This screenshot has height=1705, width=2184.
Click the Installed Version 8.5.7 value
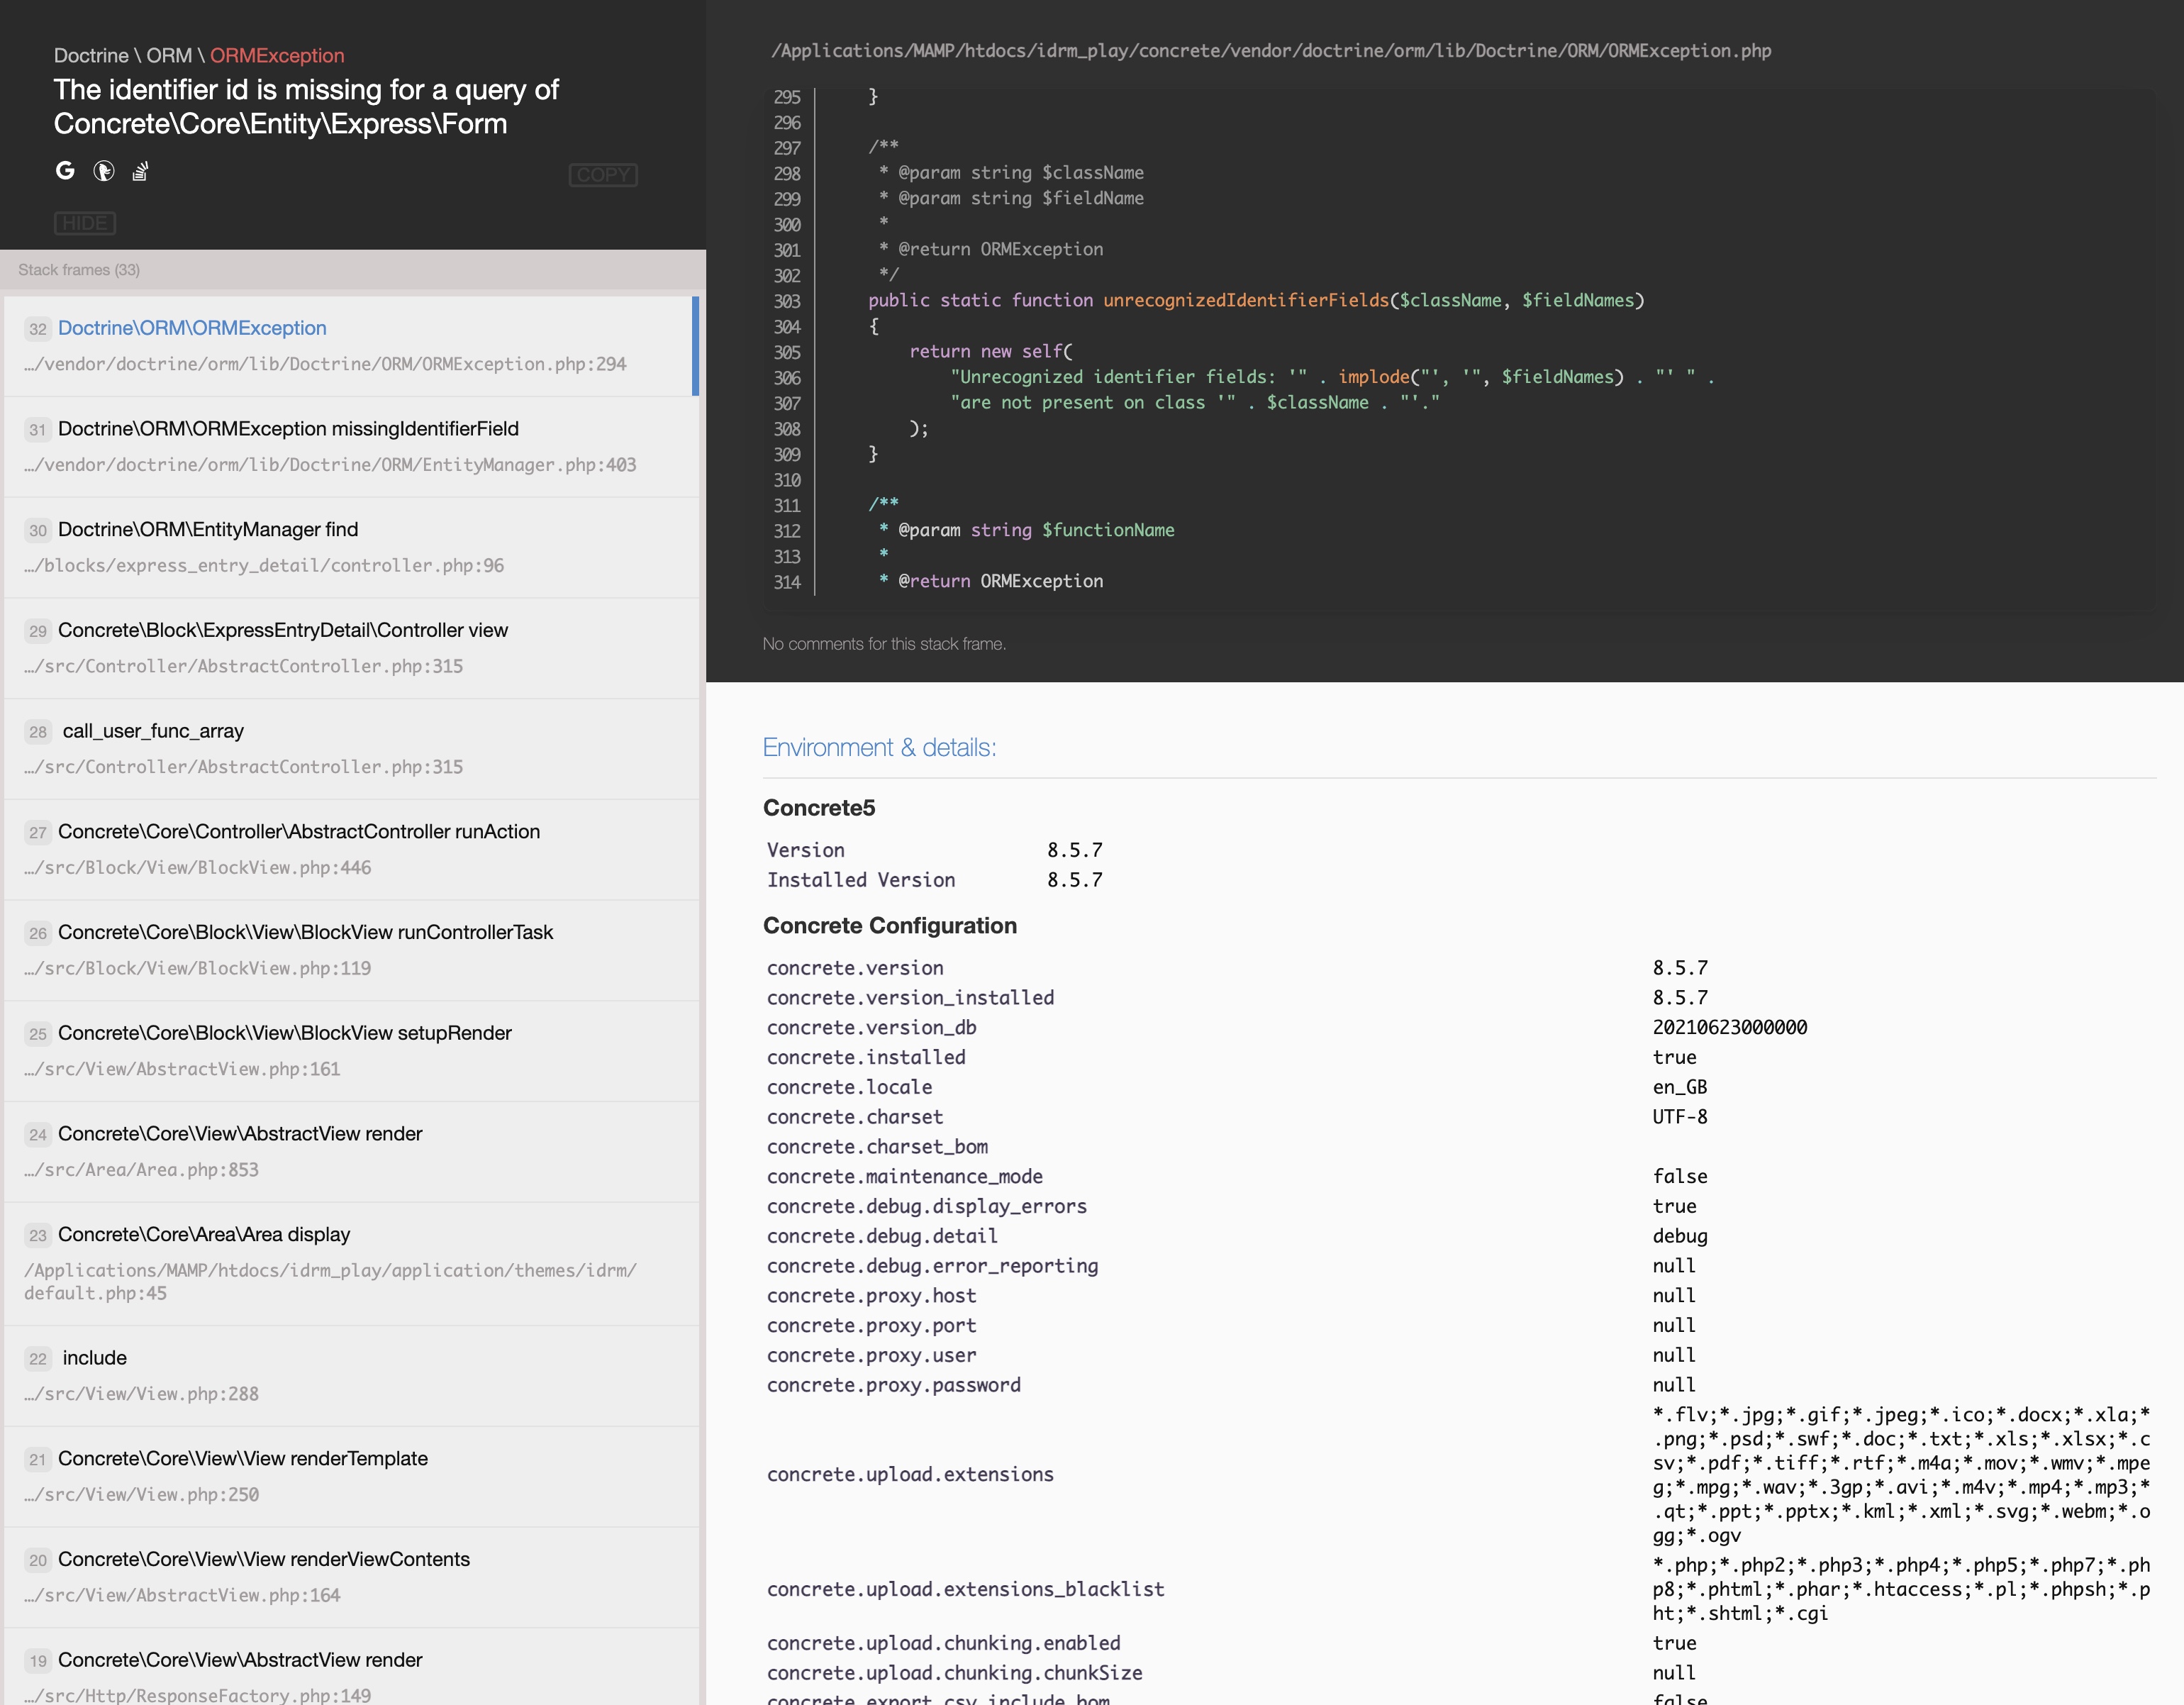click(x=1075, y=880)
